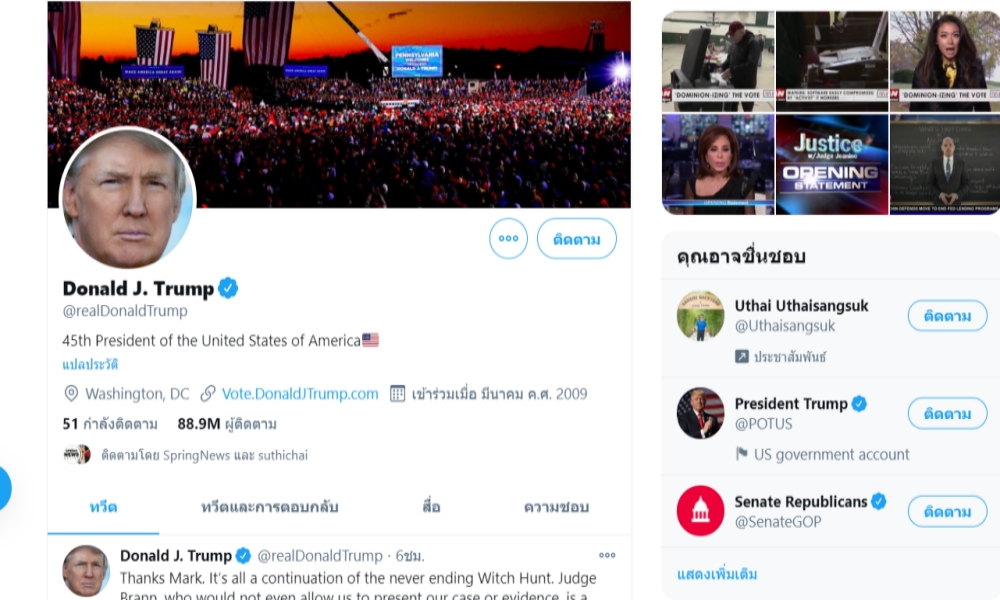The image size is (1000, 600).
Task: Open the Vote.DonaldJTrump.com link
Action: tap(300, 393)
